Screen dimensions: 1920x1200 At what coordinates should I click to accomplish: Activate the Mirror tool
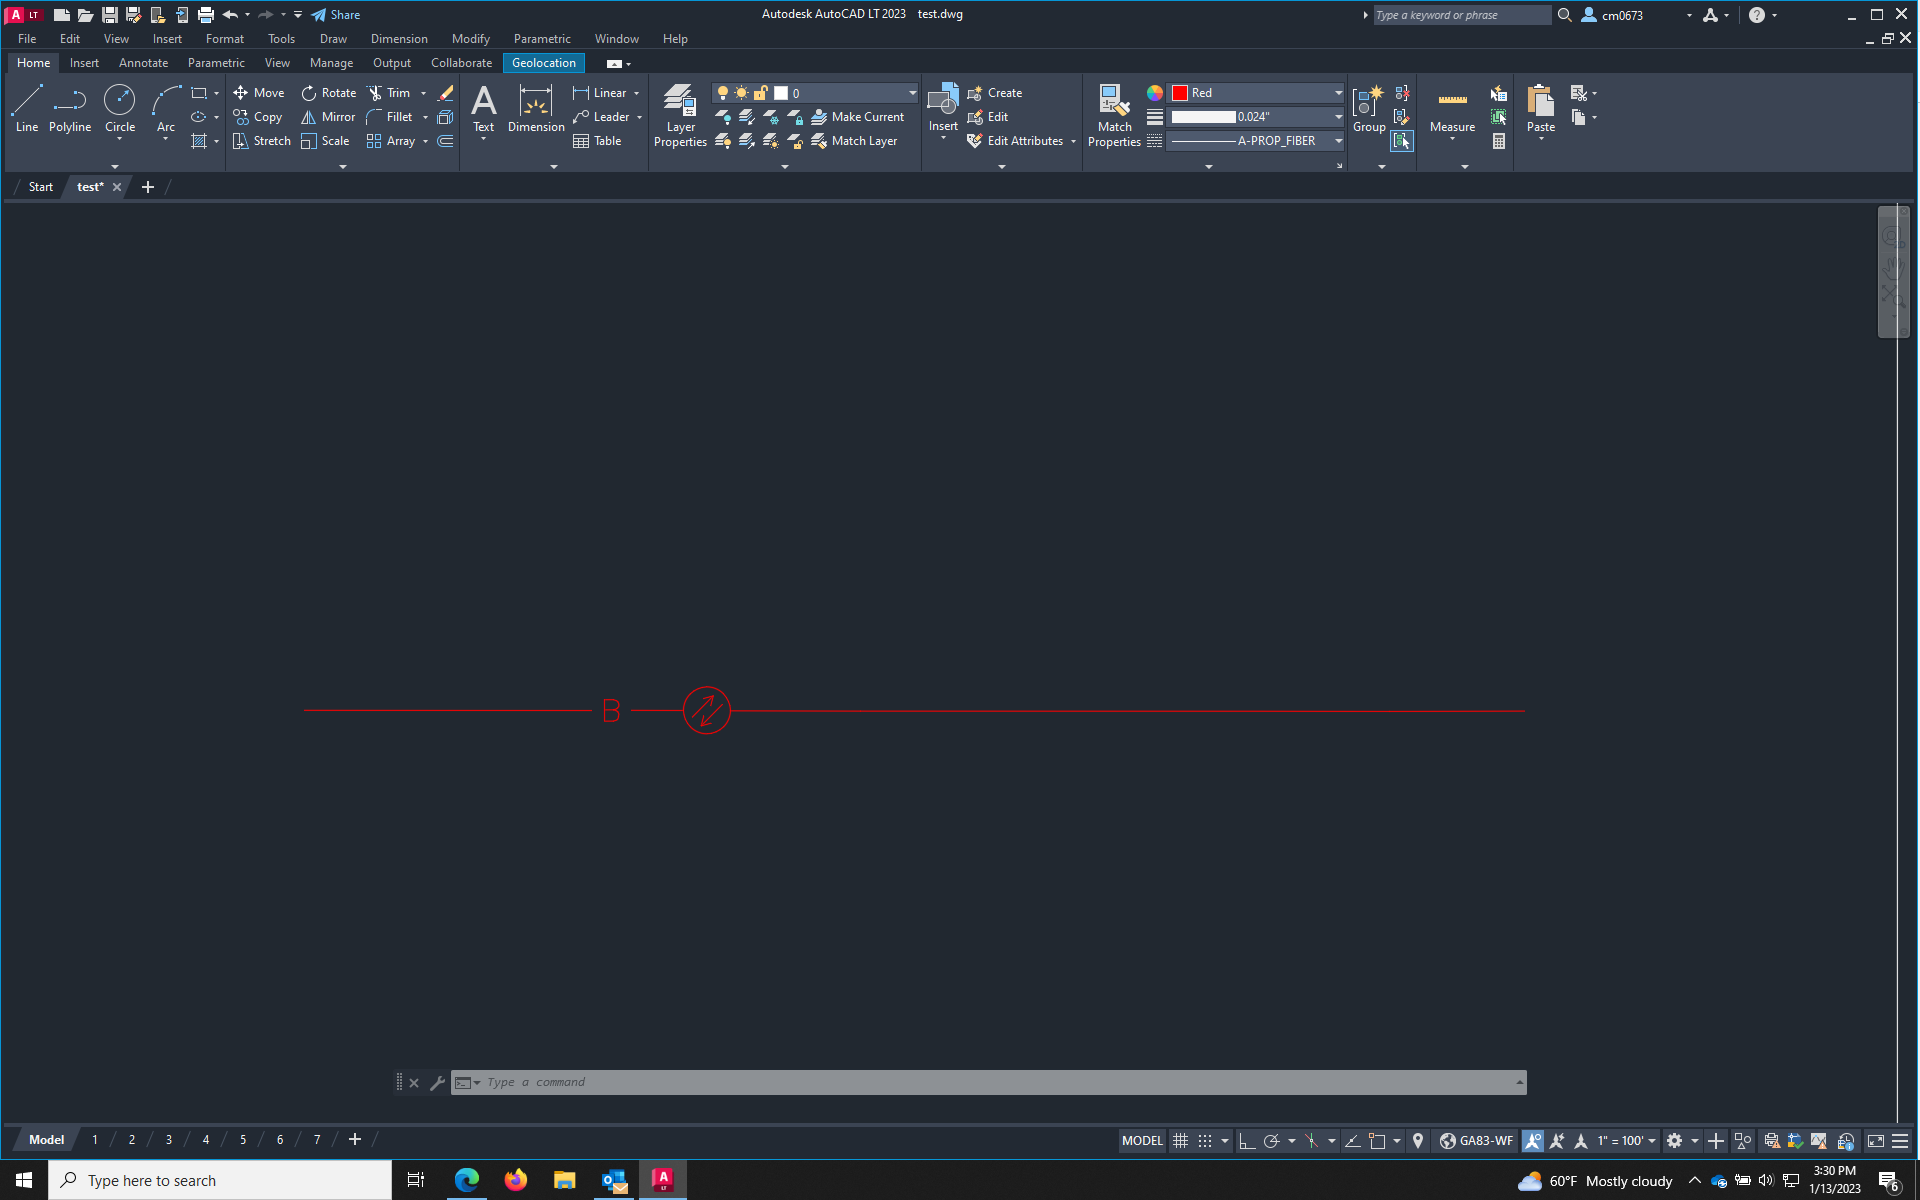[x=328, y=117]
